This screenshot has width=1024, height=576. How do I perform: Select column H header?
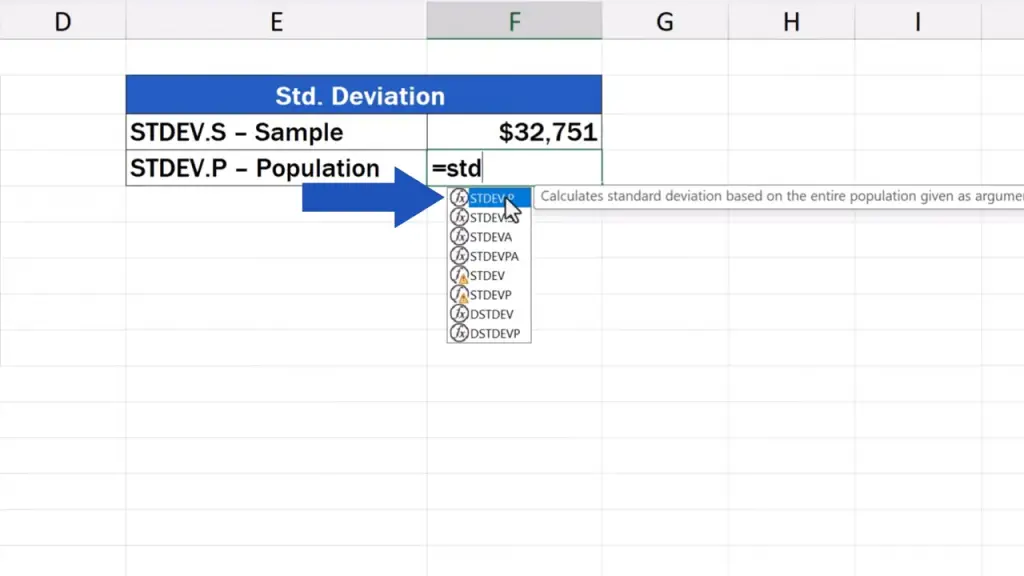pos(791,21)
